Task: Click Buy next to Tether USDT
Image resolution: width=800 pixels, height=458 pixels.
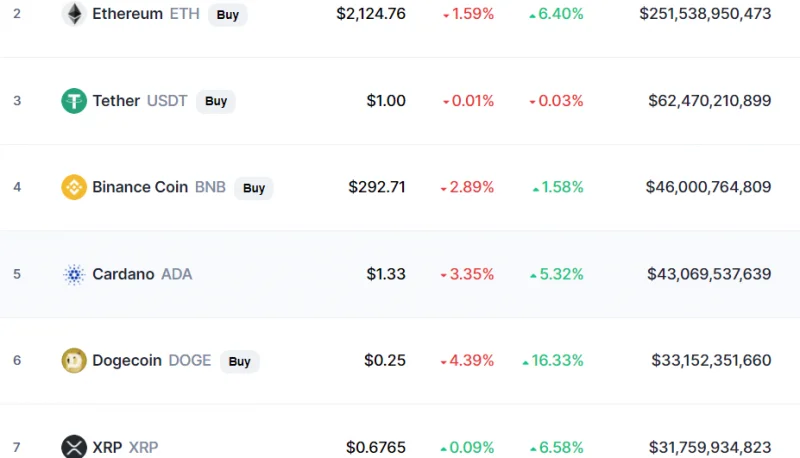Action: coord(216,101)
